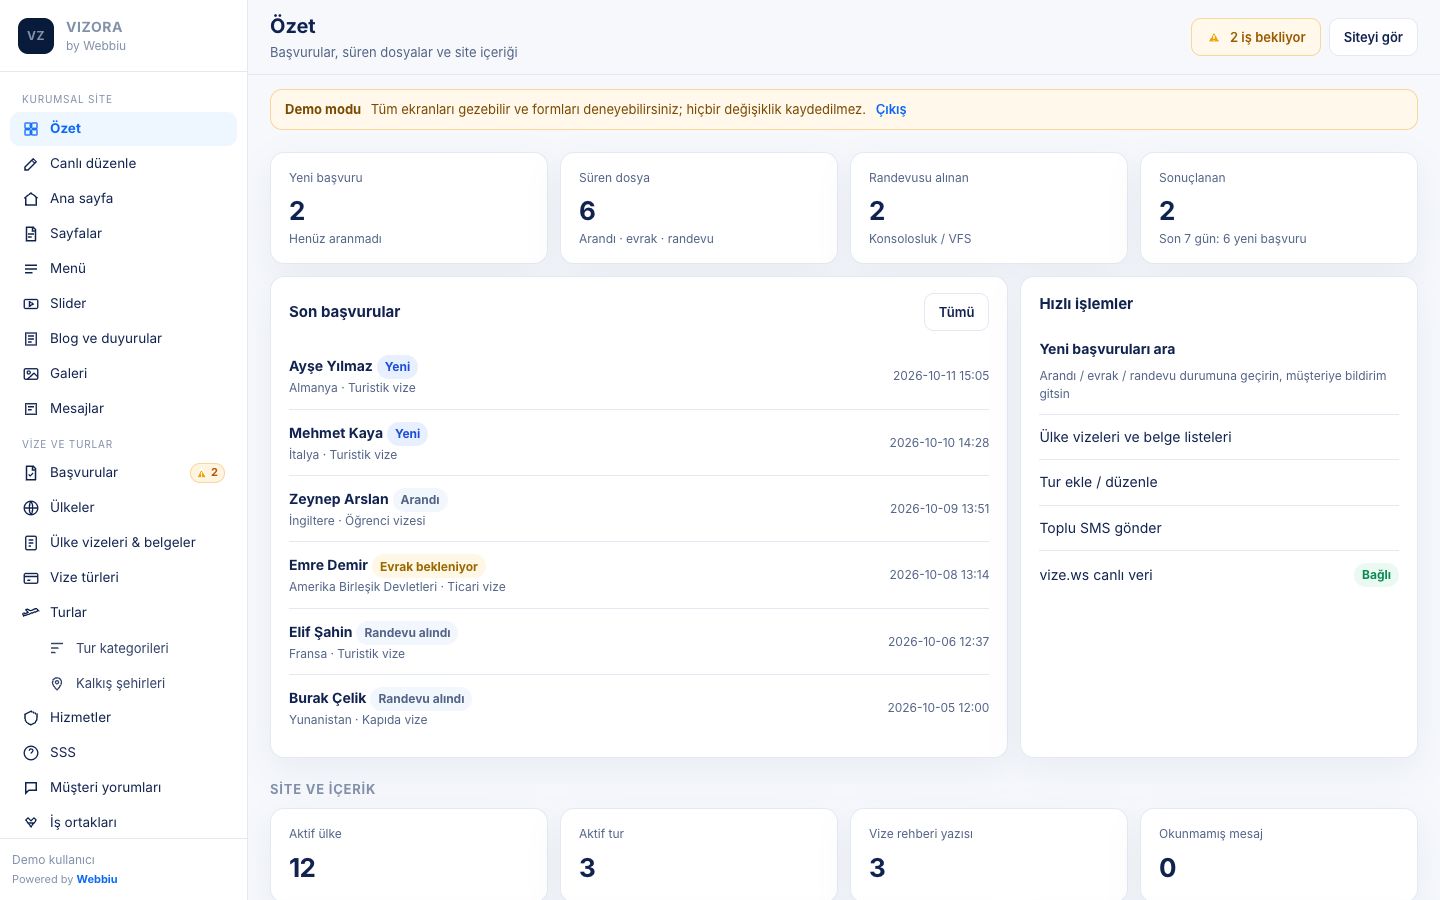Click the Yeni başvuru stat card

(x=409, y=208)
